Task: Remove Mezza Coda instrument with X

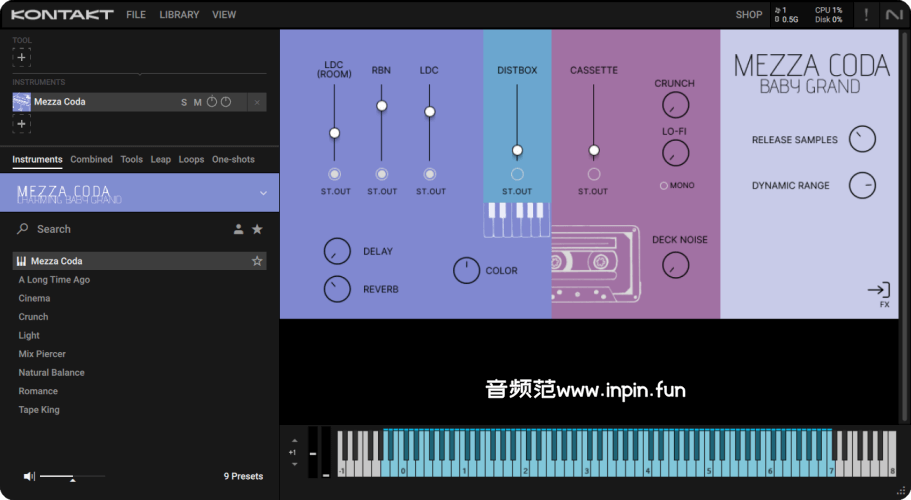Action: 257,102
